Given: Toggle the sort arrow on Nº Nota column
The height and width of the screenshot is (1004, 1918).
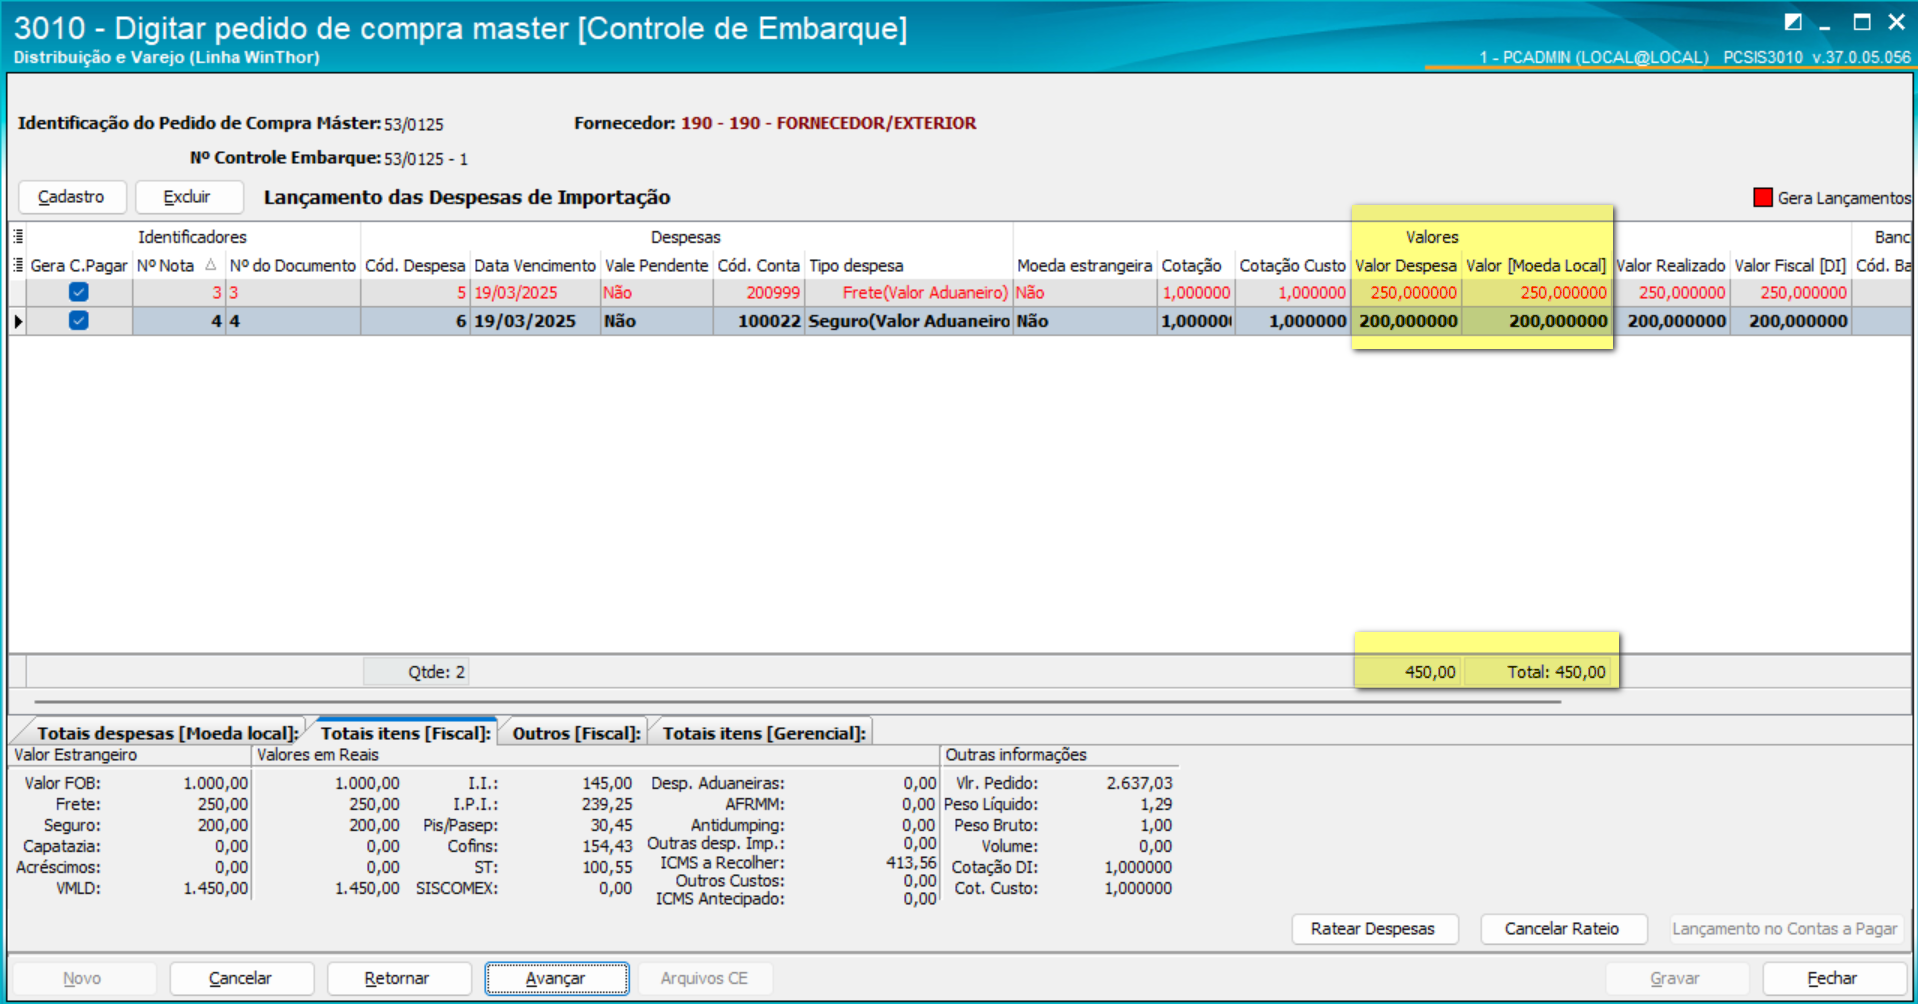Looking at the screenshot, I should (211, 265).
